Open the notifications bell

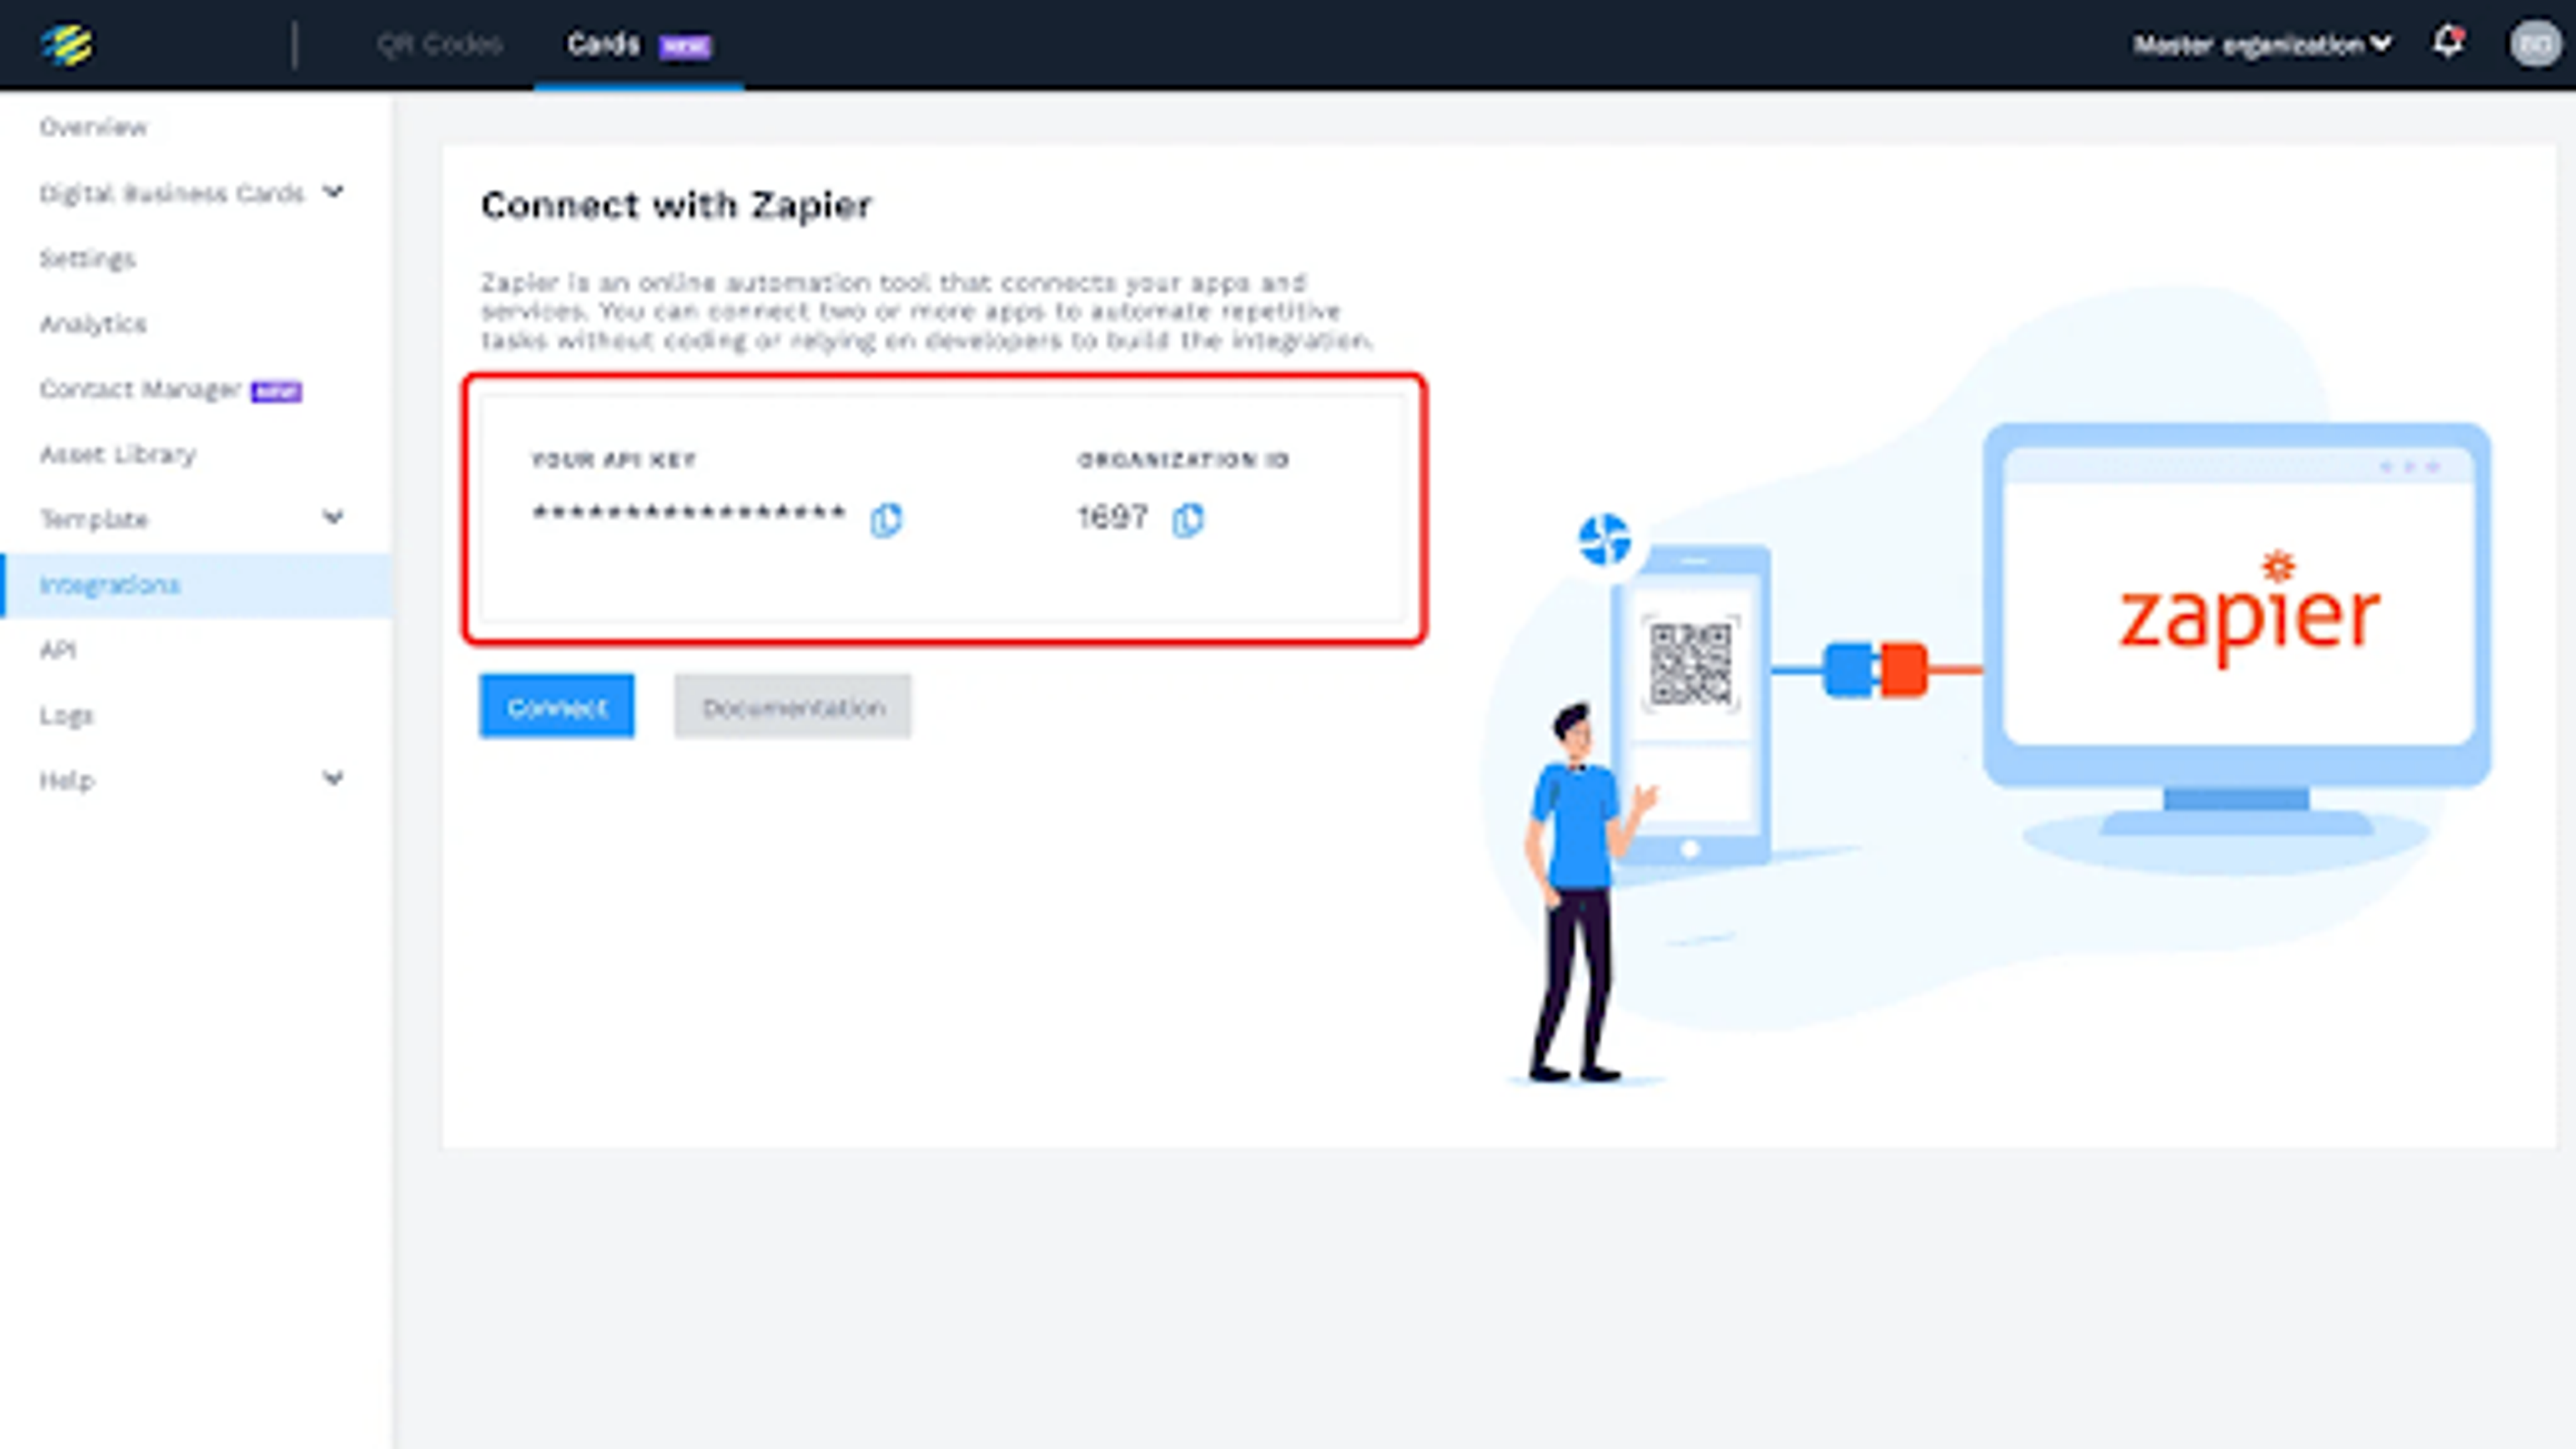click(x=2447, y=43)
